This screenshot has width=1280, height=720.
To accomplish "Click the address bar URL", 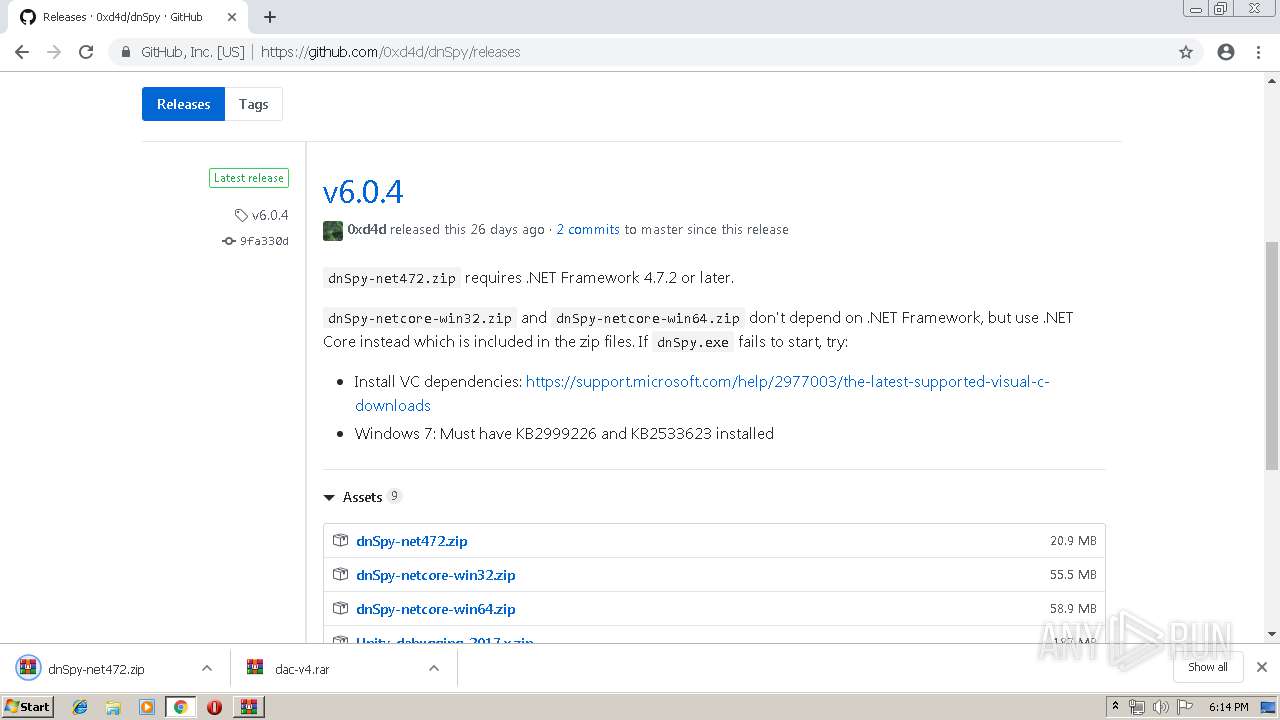I will point(391,52).
